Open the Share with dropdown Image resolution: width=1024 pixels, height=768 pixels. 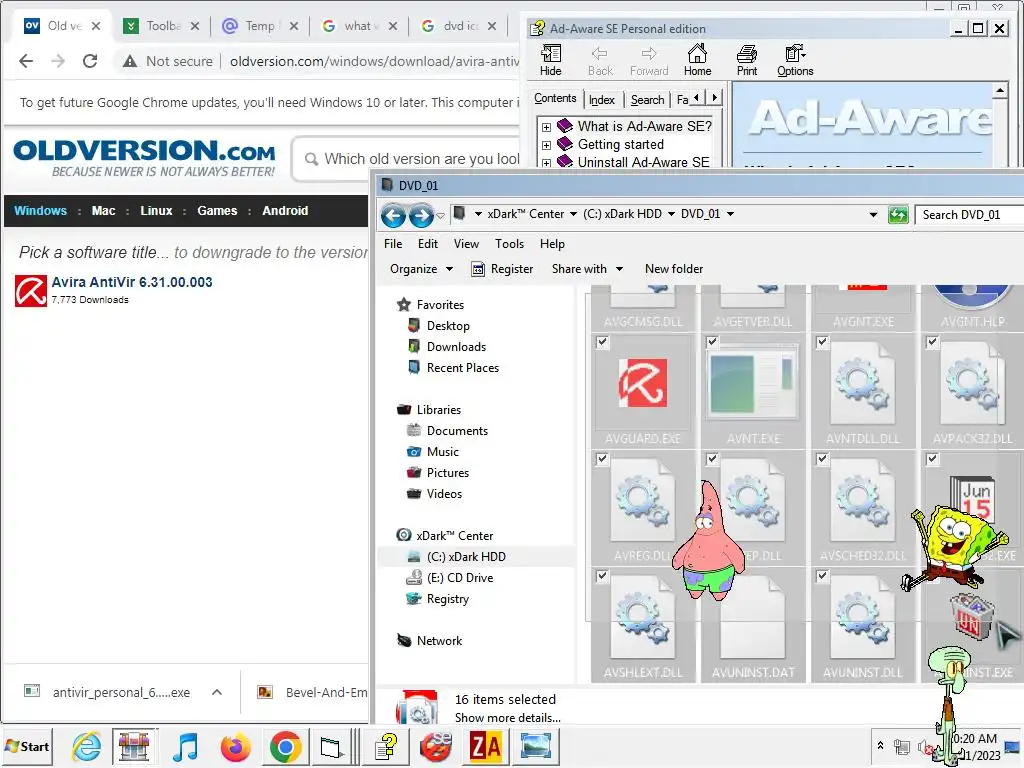[x=587, y=269]
